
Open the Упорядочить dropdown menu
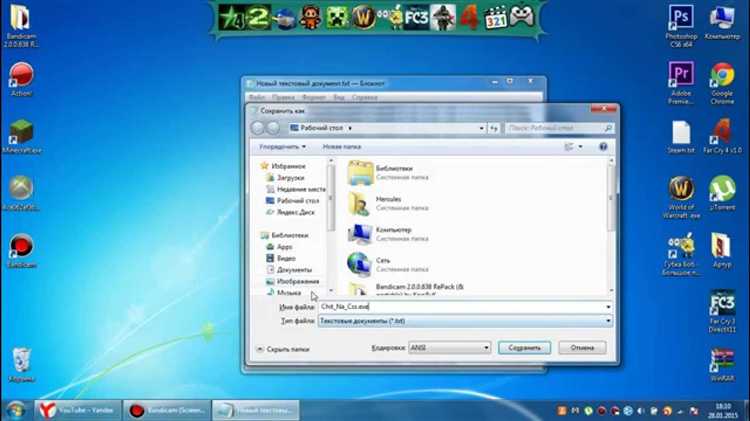282,147
